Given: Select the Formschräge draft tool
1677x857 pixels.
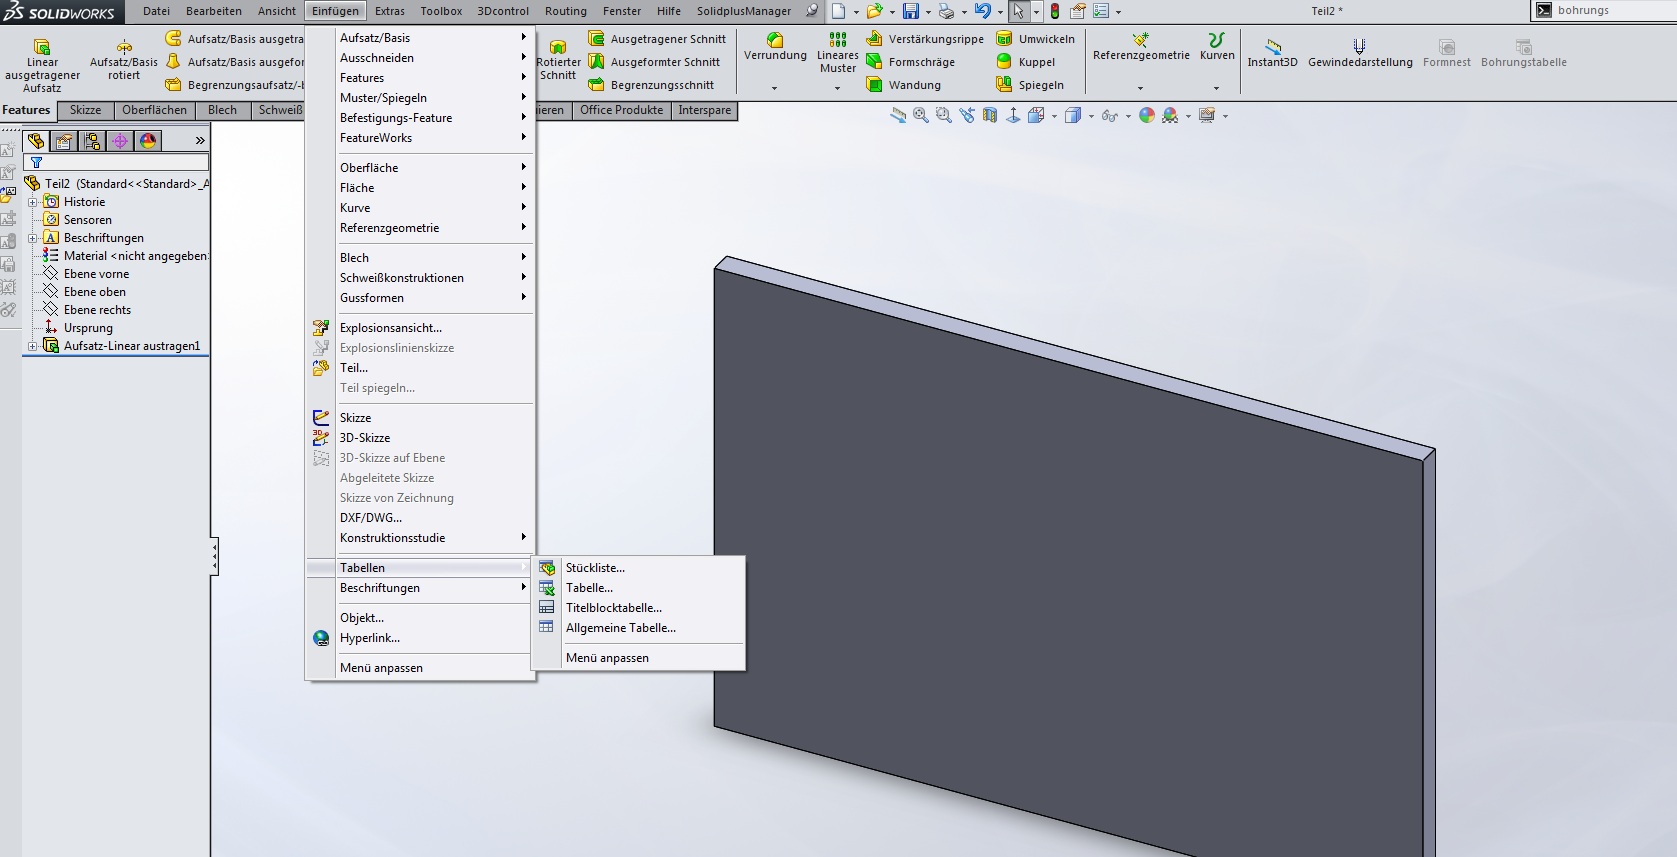Looking at the screenshot, I should [911, 62].
